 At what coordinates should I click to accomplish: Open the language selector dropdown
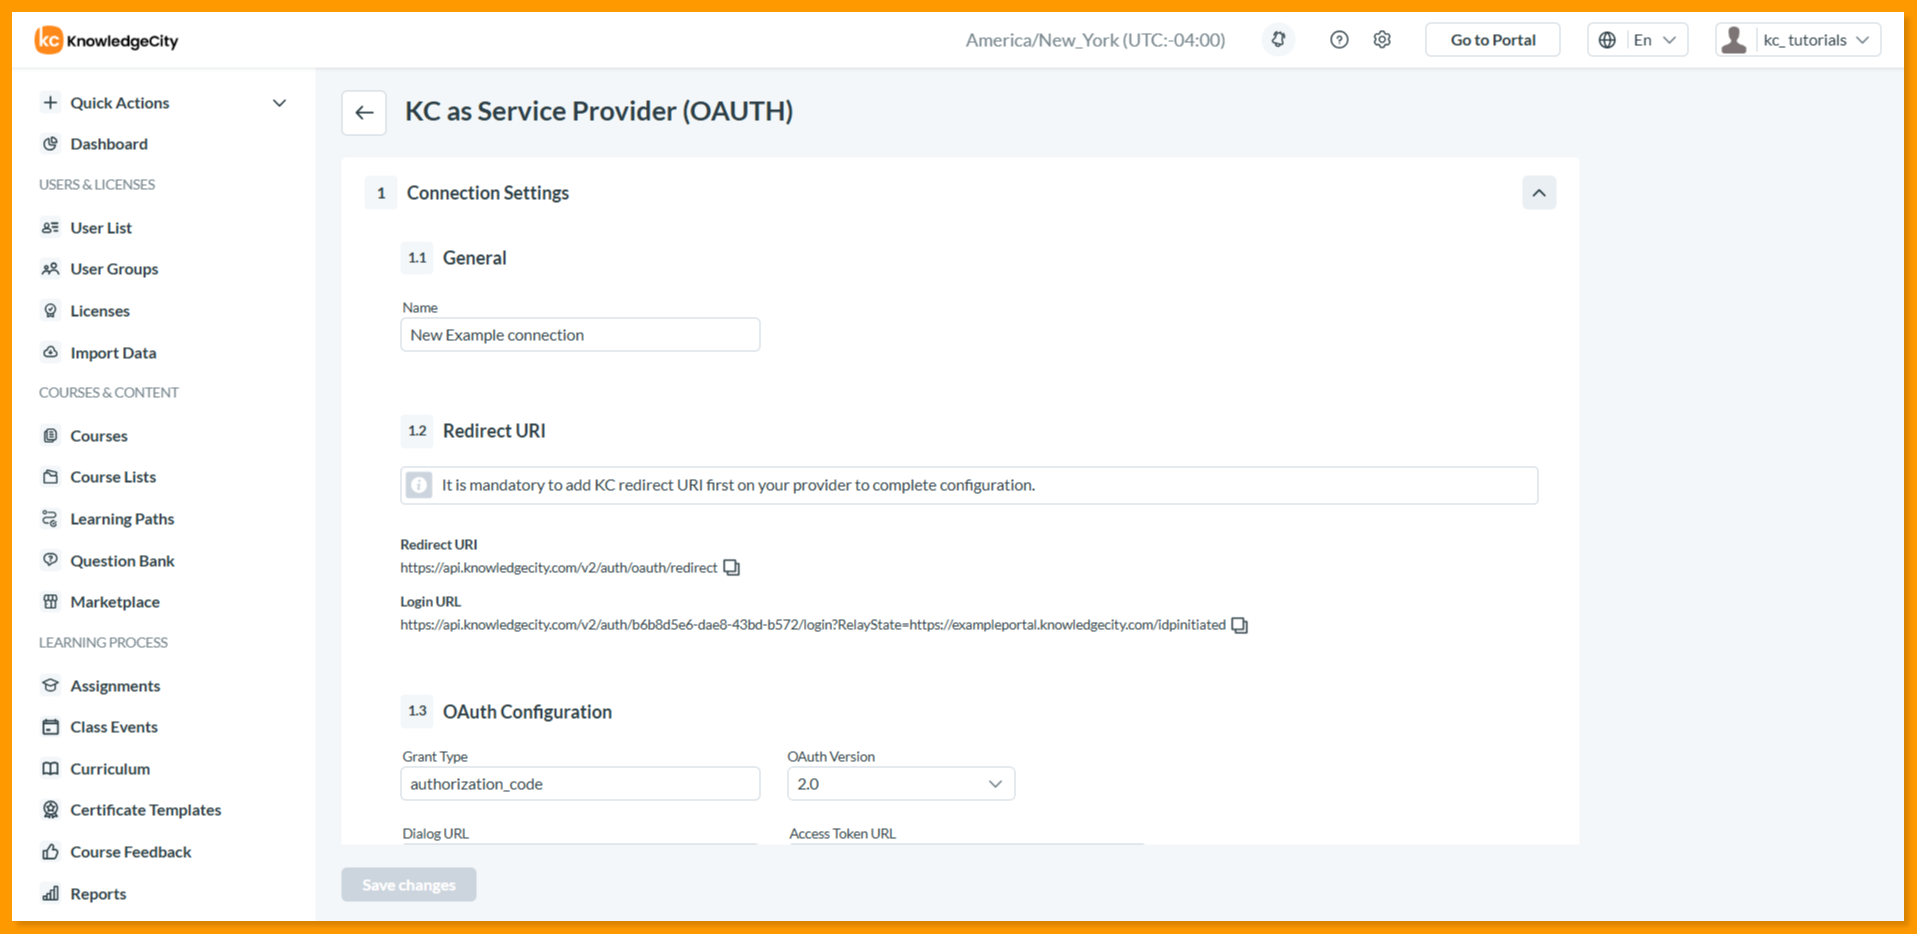[1638, 40]
